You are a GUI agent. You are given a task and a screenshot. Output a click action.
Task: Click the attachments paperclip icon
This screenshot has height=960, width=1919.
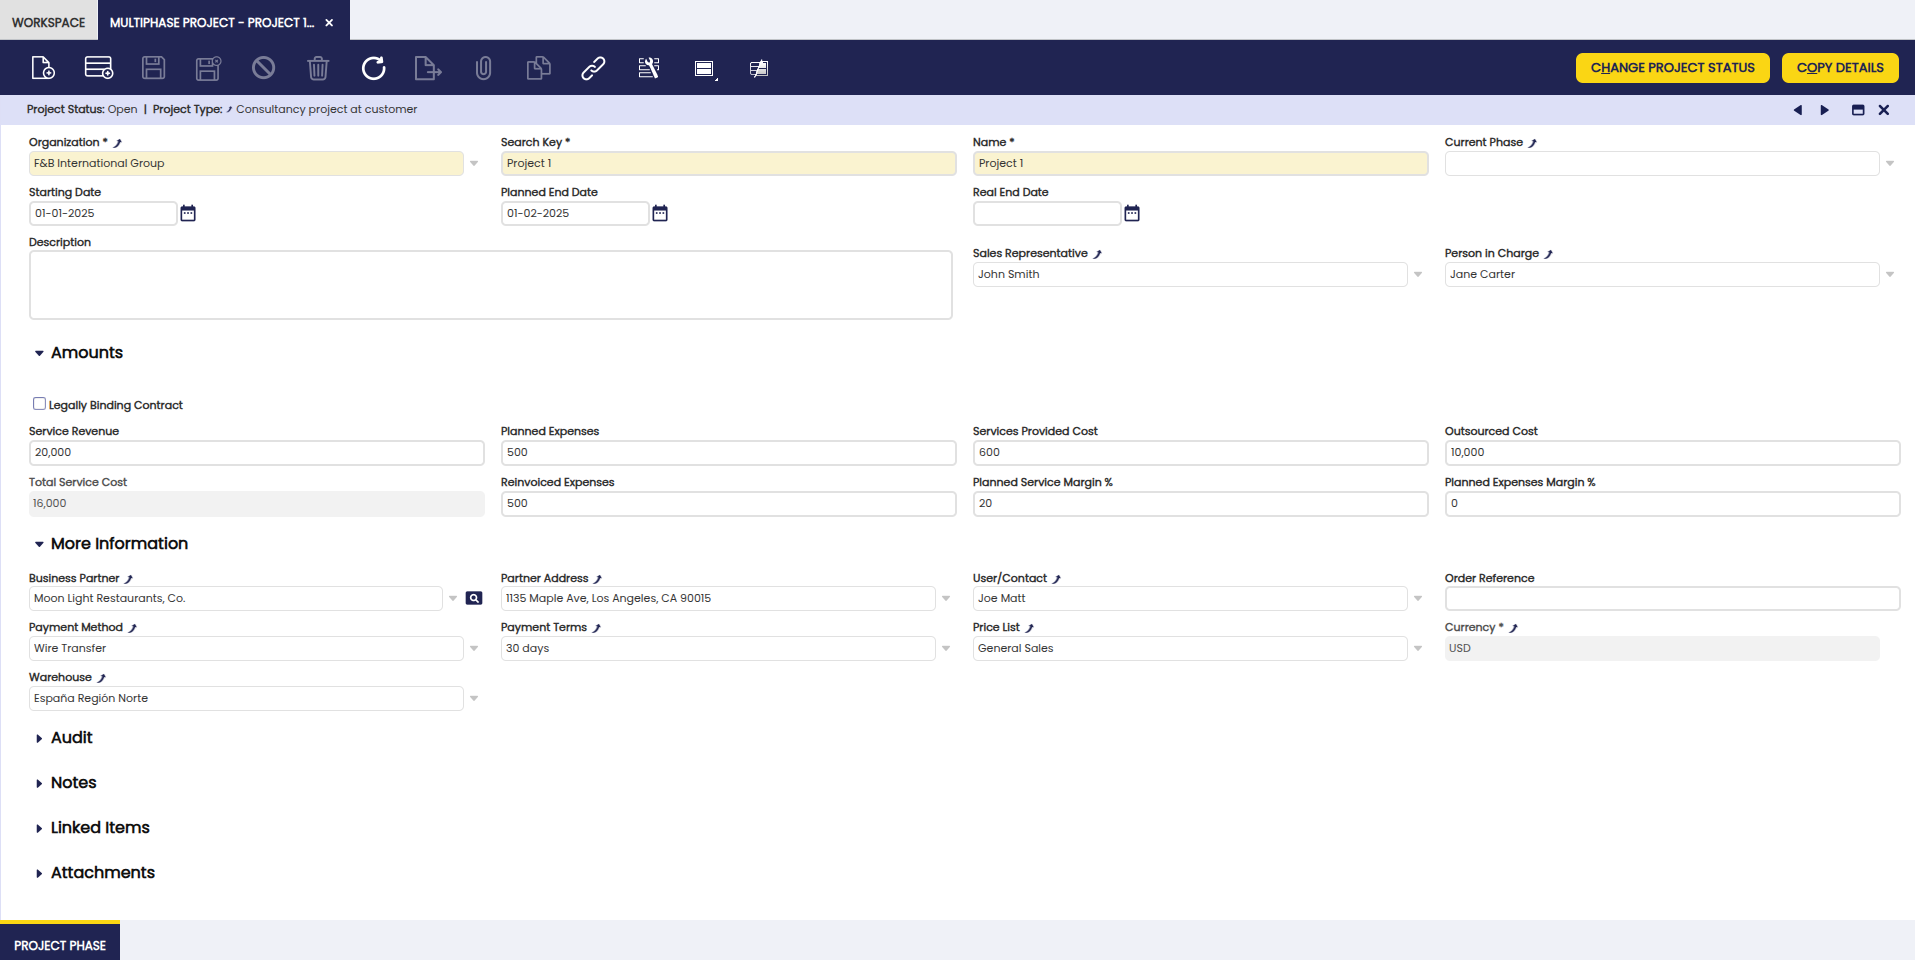point(483,68)
